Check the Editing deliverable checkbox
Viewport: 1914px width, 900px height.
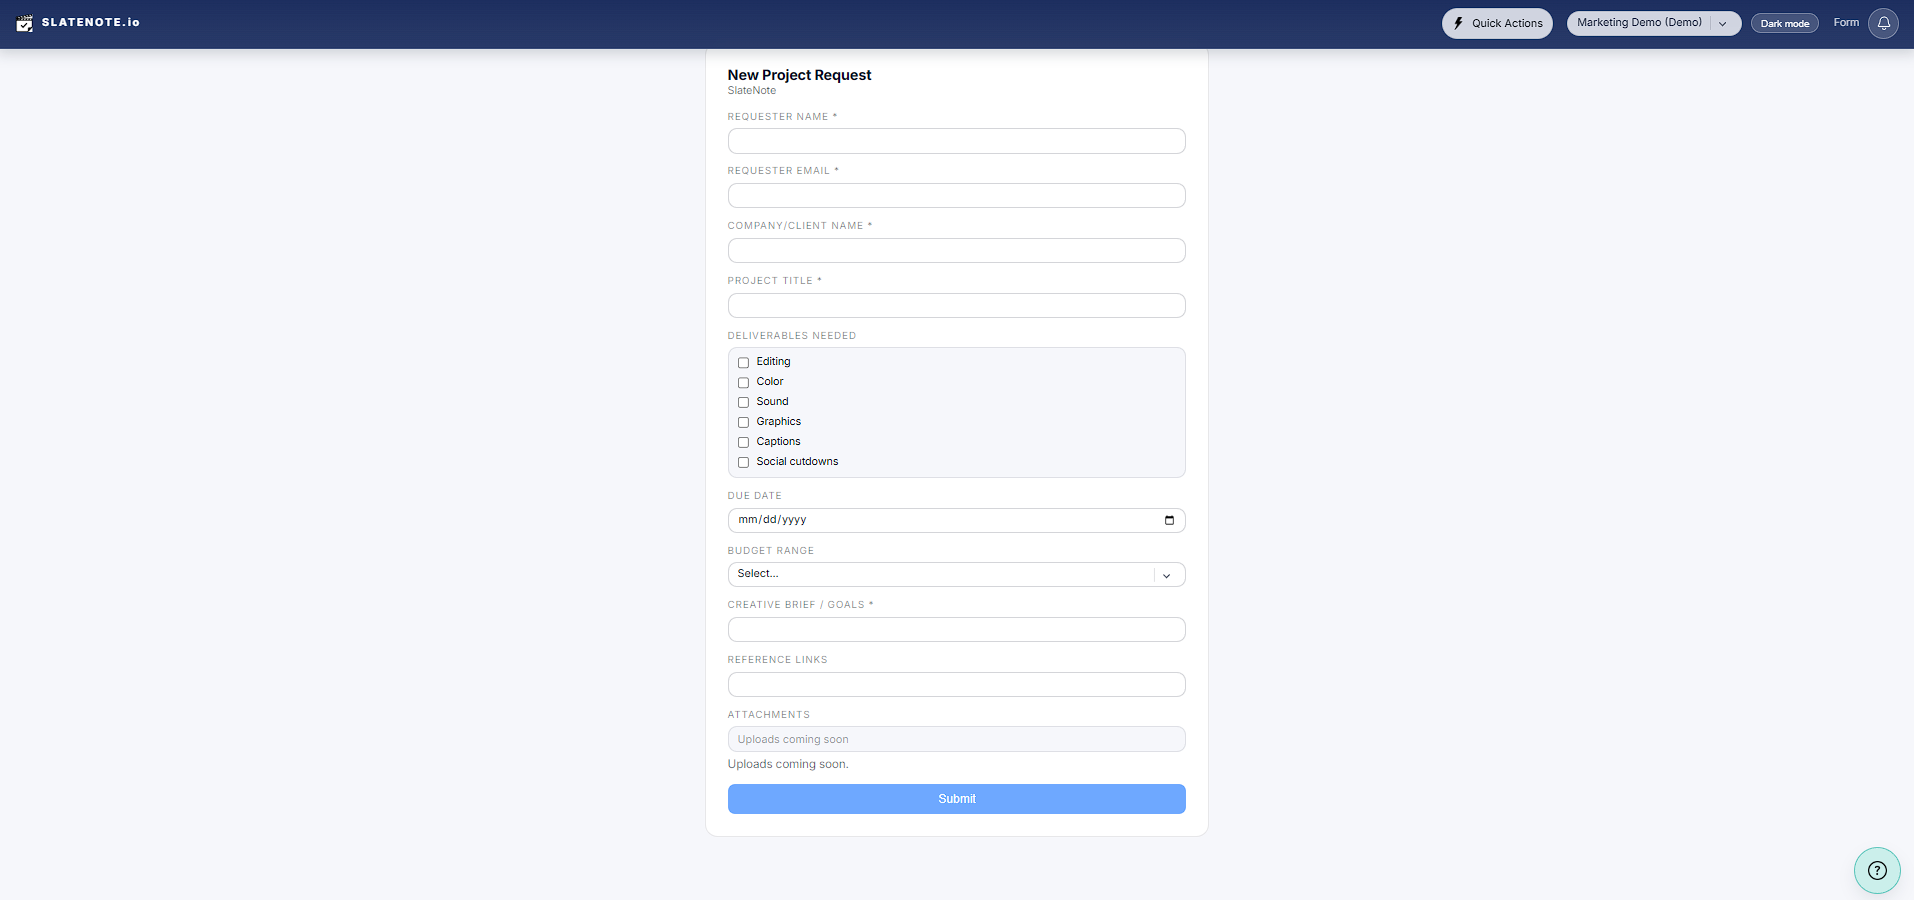tap(743, 362)
